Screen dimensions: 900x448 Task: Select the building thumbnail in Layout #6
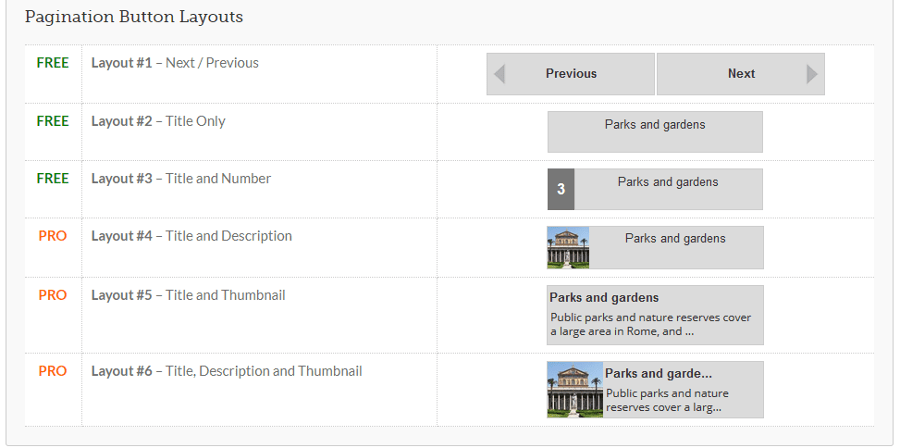(x=575, y=389)
